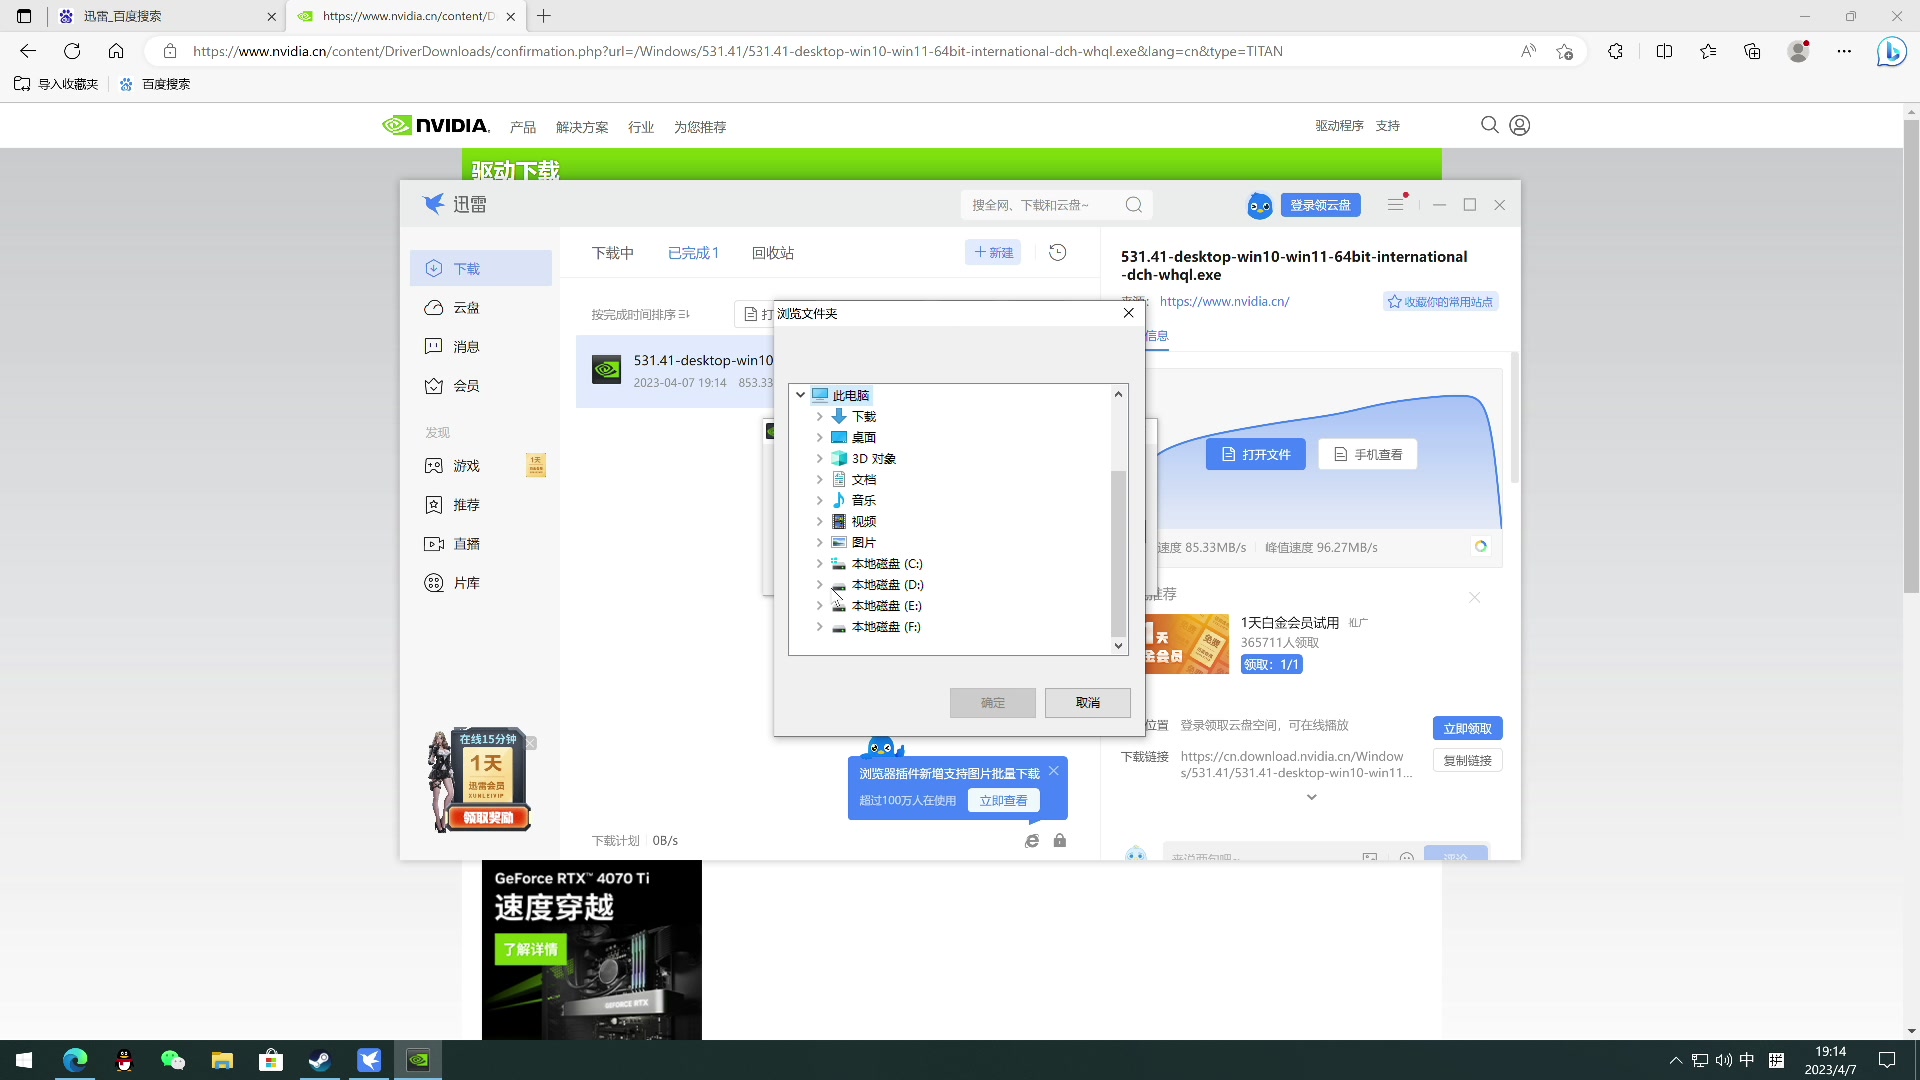
Task: Click 立即查看 in browser plugin popup
Action: pos(1003,800)
